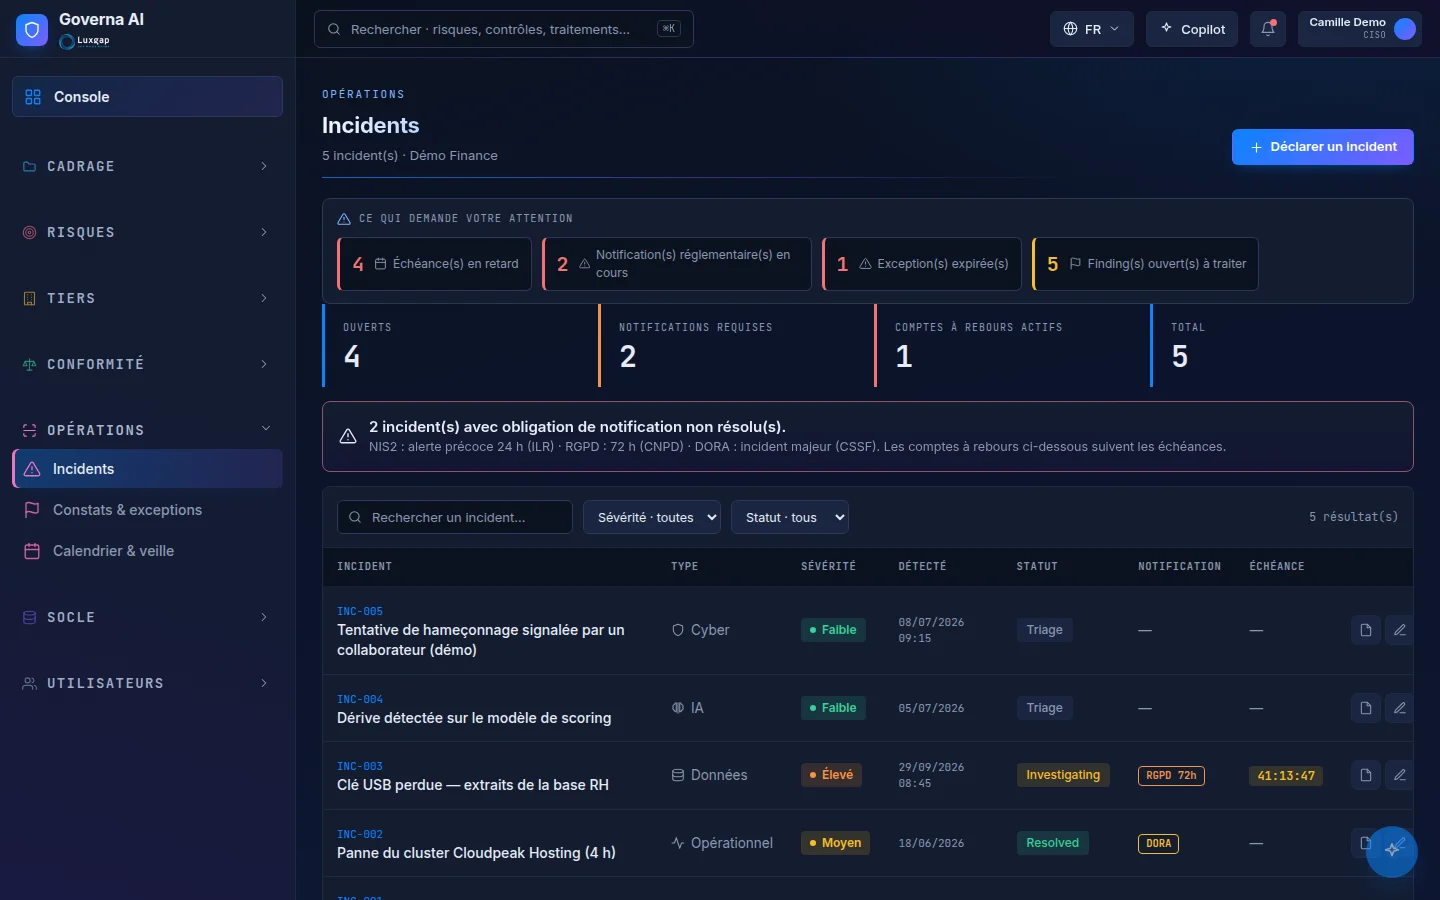Collapse the OPÉRATIONS sidebar section

[x=147, y=430]
